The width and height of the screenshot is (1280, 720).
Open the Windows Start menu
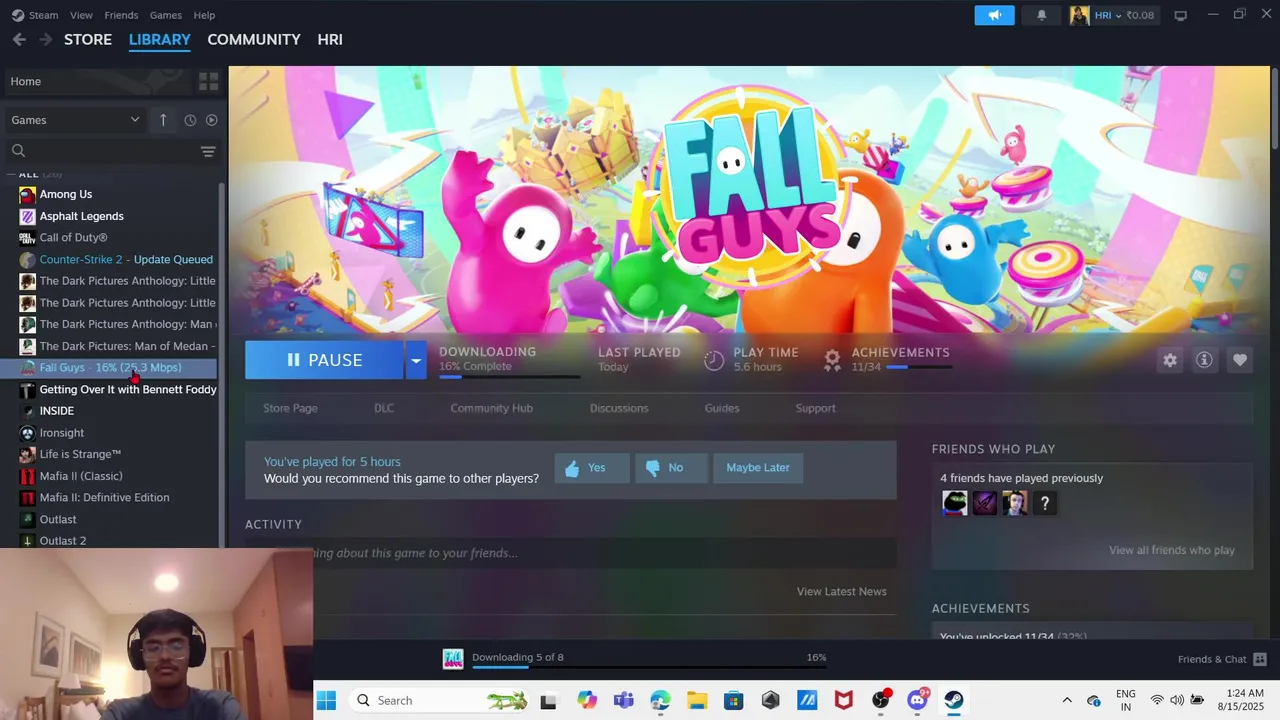pyautogui.click(x=326, y=700)
